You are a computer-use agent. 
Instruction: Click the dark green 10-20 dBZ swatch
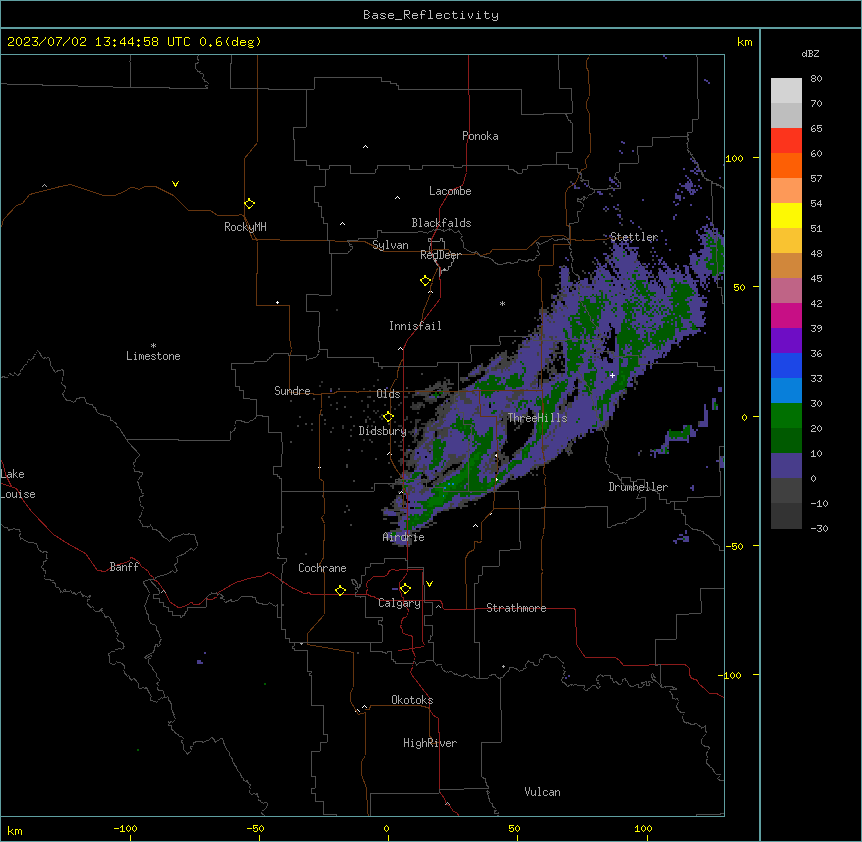[786, 441]
